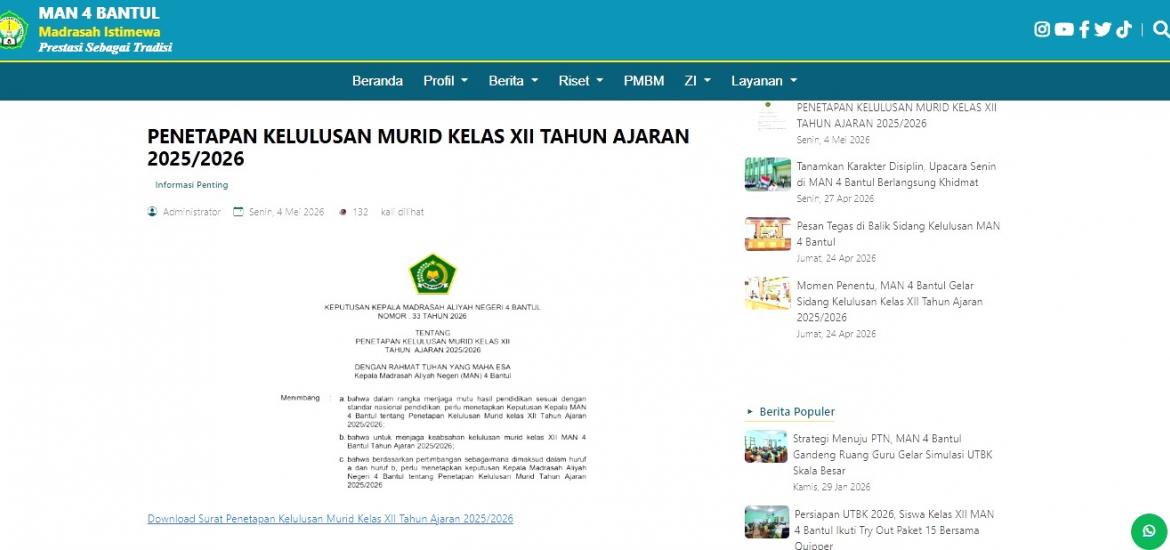Click the Kementerian Agama emblem in the document
The height and width of the screenshot is (550, 1170).
pyautogui.click(x=433, y=274)
